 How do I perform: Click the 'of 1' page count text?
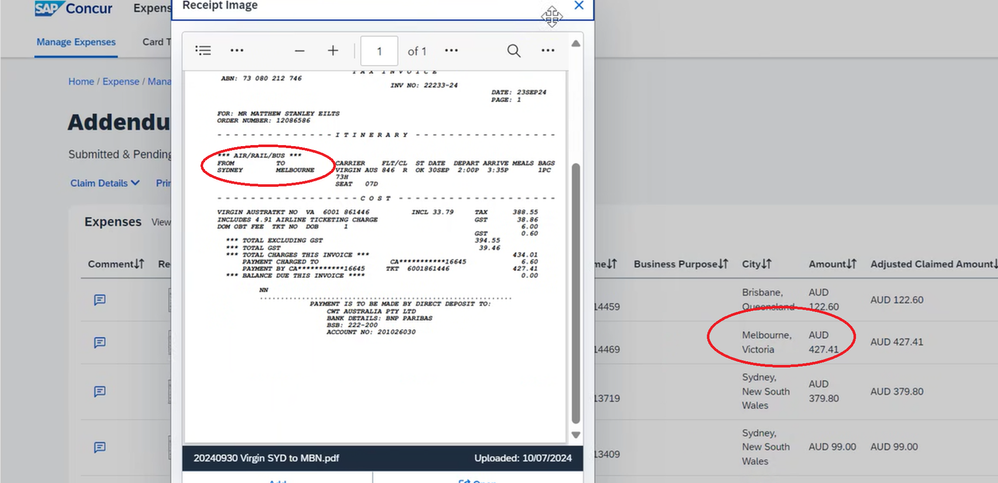417,51
